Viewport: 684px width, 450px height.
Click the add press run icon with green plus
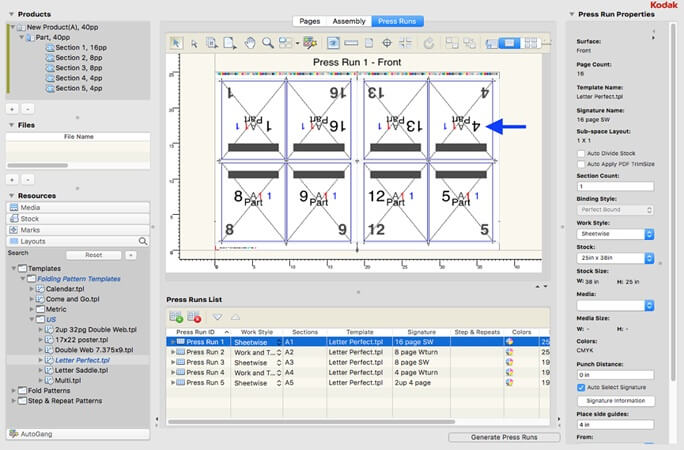click(x=176, y=317)
